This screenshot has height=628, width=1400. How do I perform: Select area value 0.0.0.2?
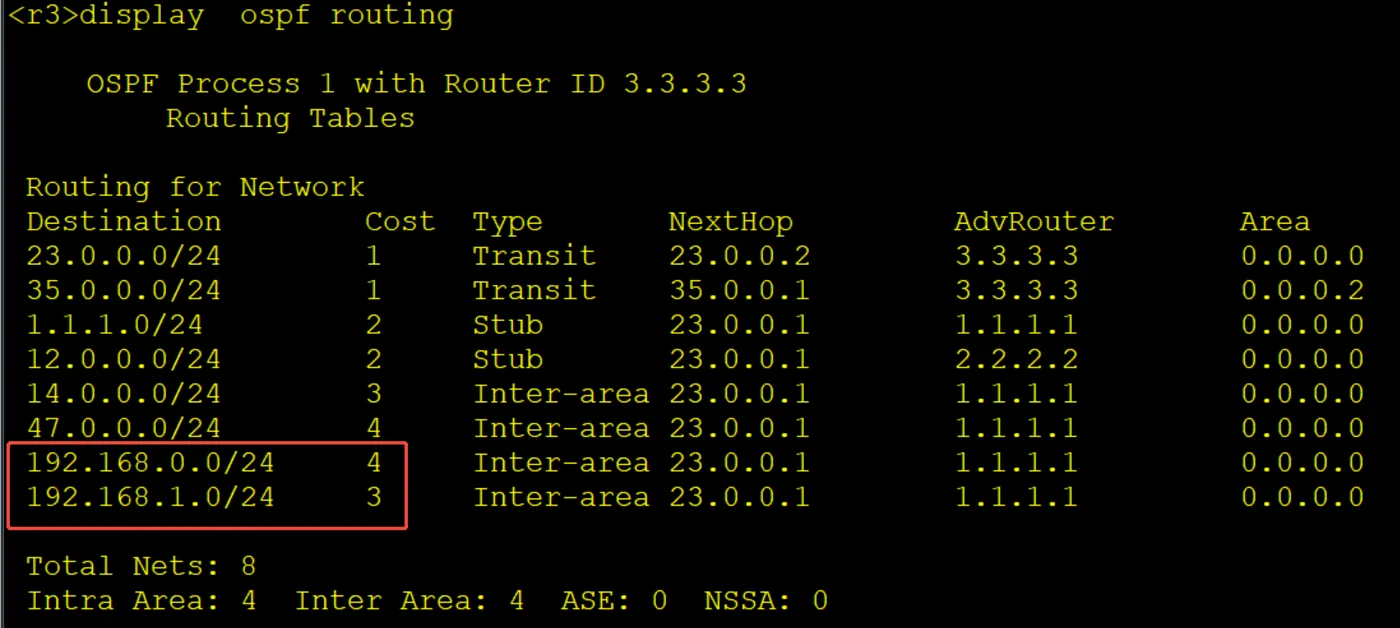1303,290
